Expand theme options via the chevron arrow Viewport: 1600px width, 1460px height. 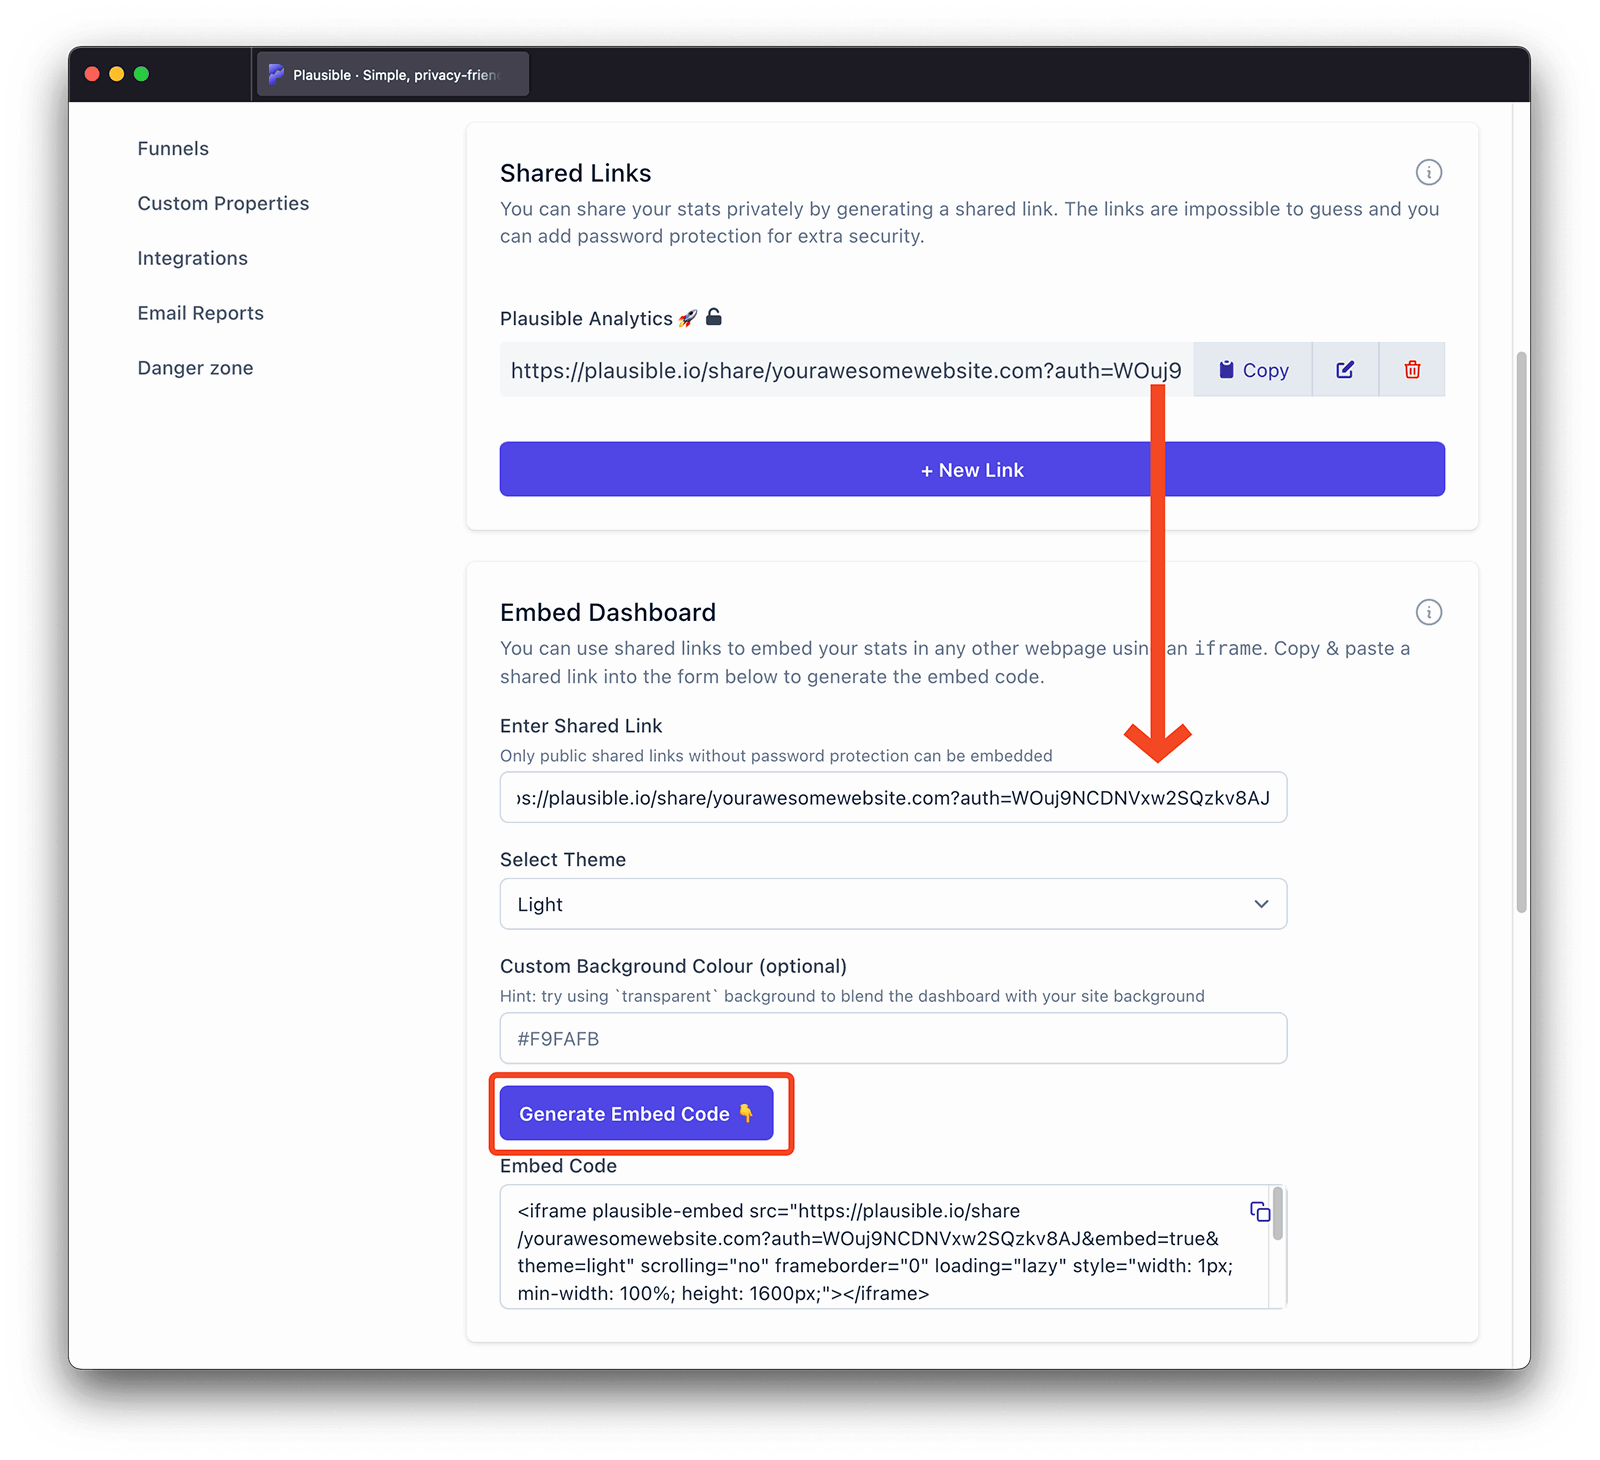coord(1260,903)
